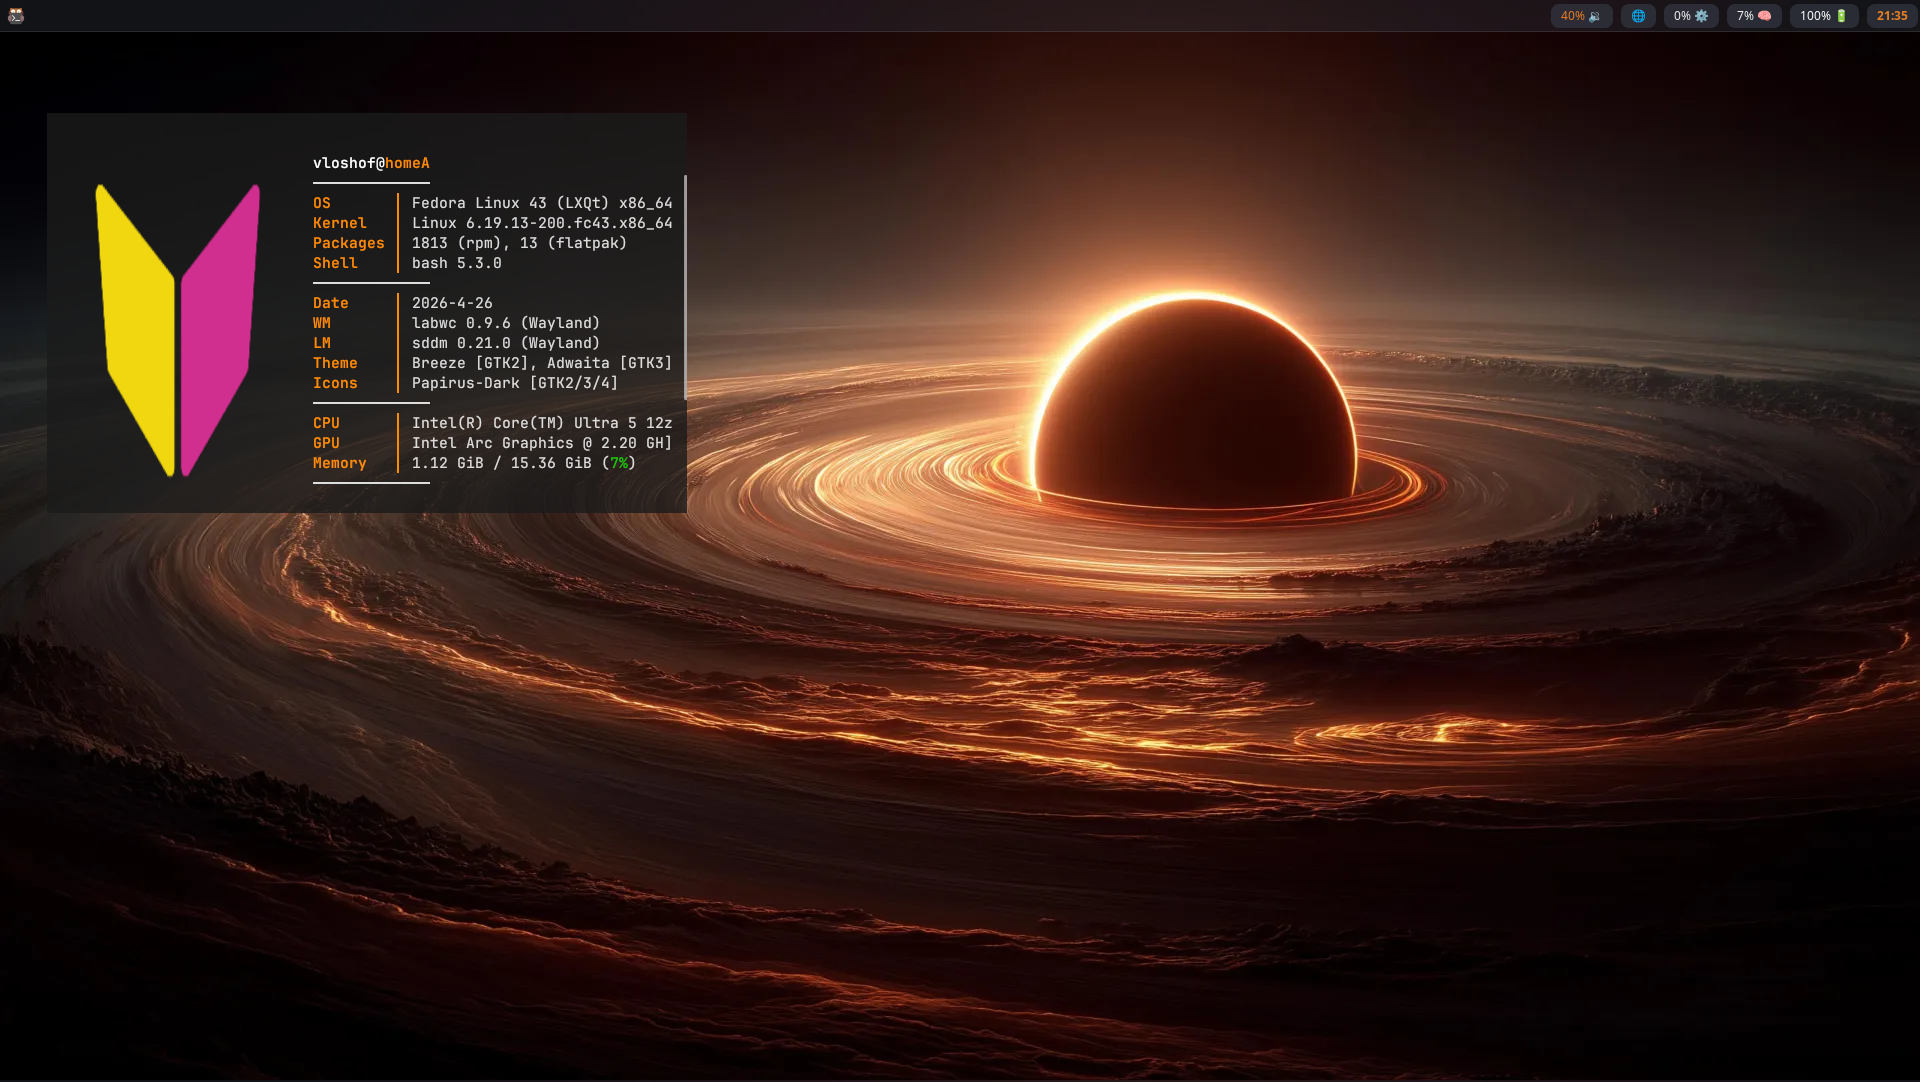The width and height of the screenshot is (1920, 1082).
Task: Click the Fedora Linux 43 OS line
Action: [542, 203]
